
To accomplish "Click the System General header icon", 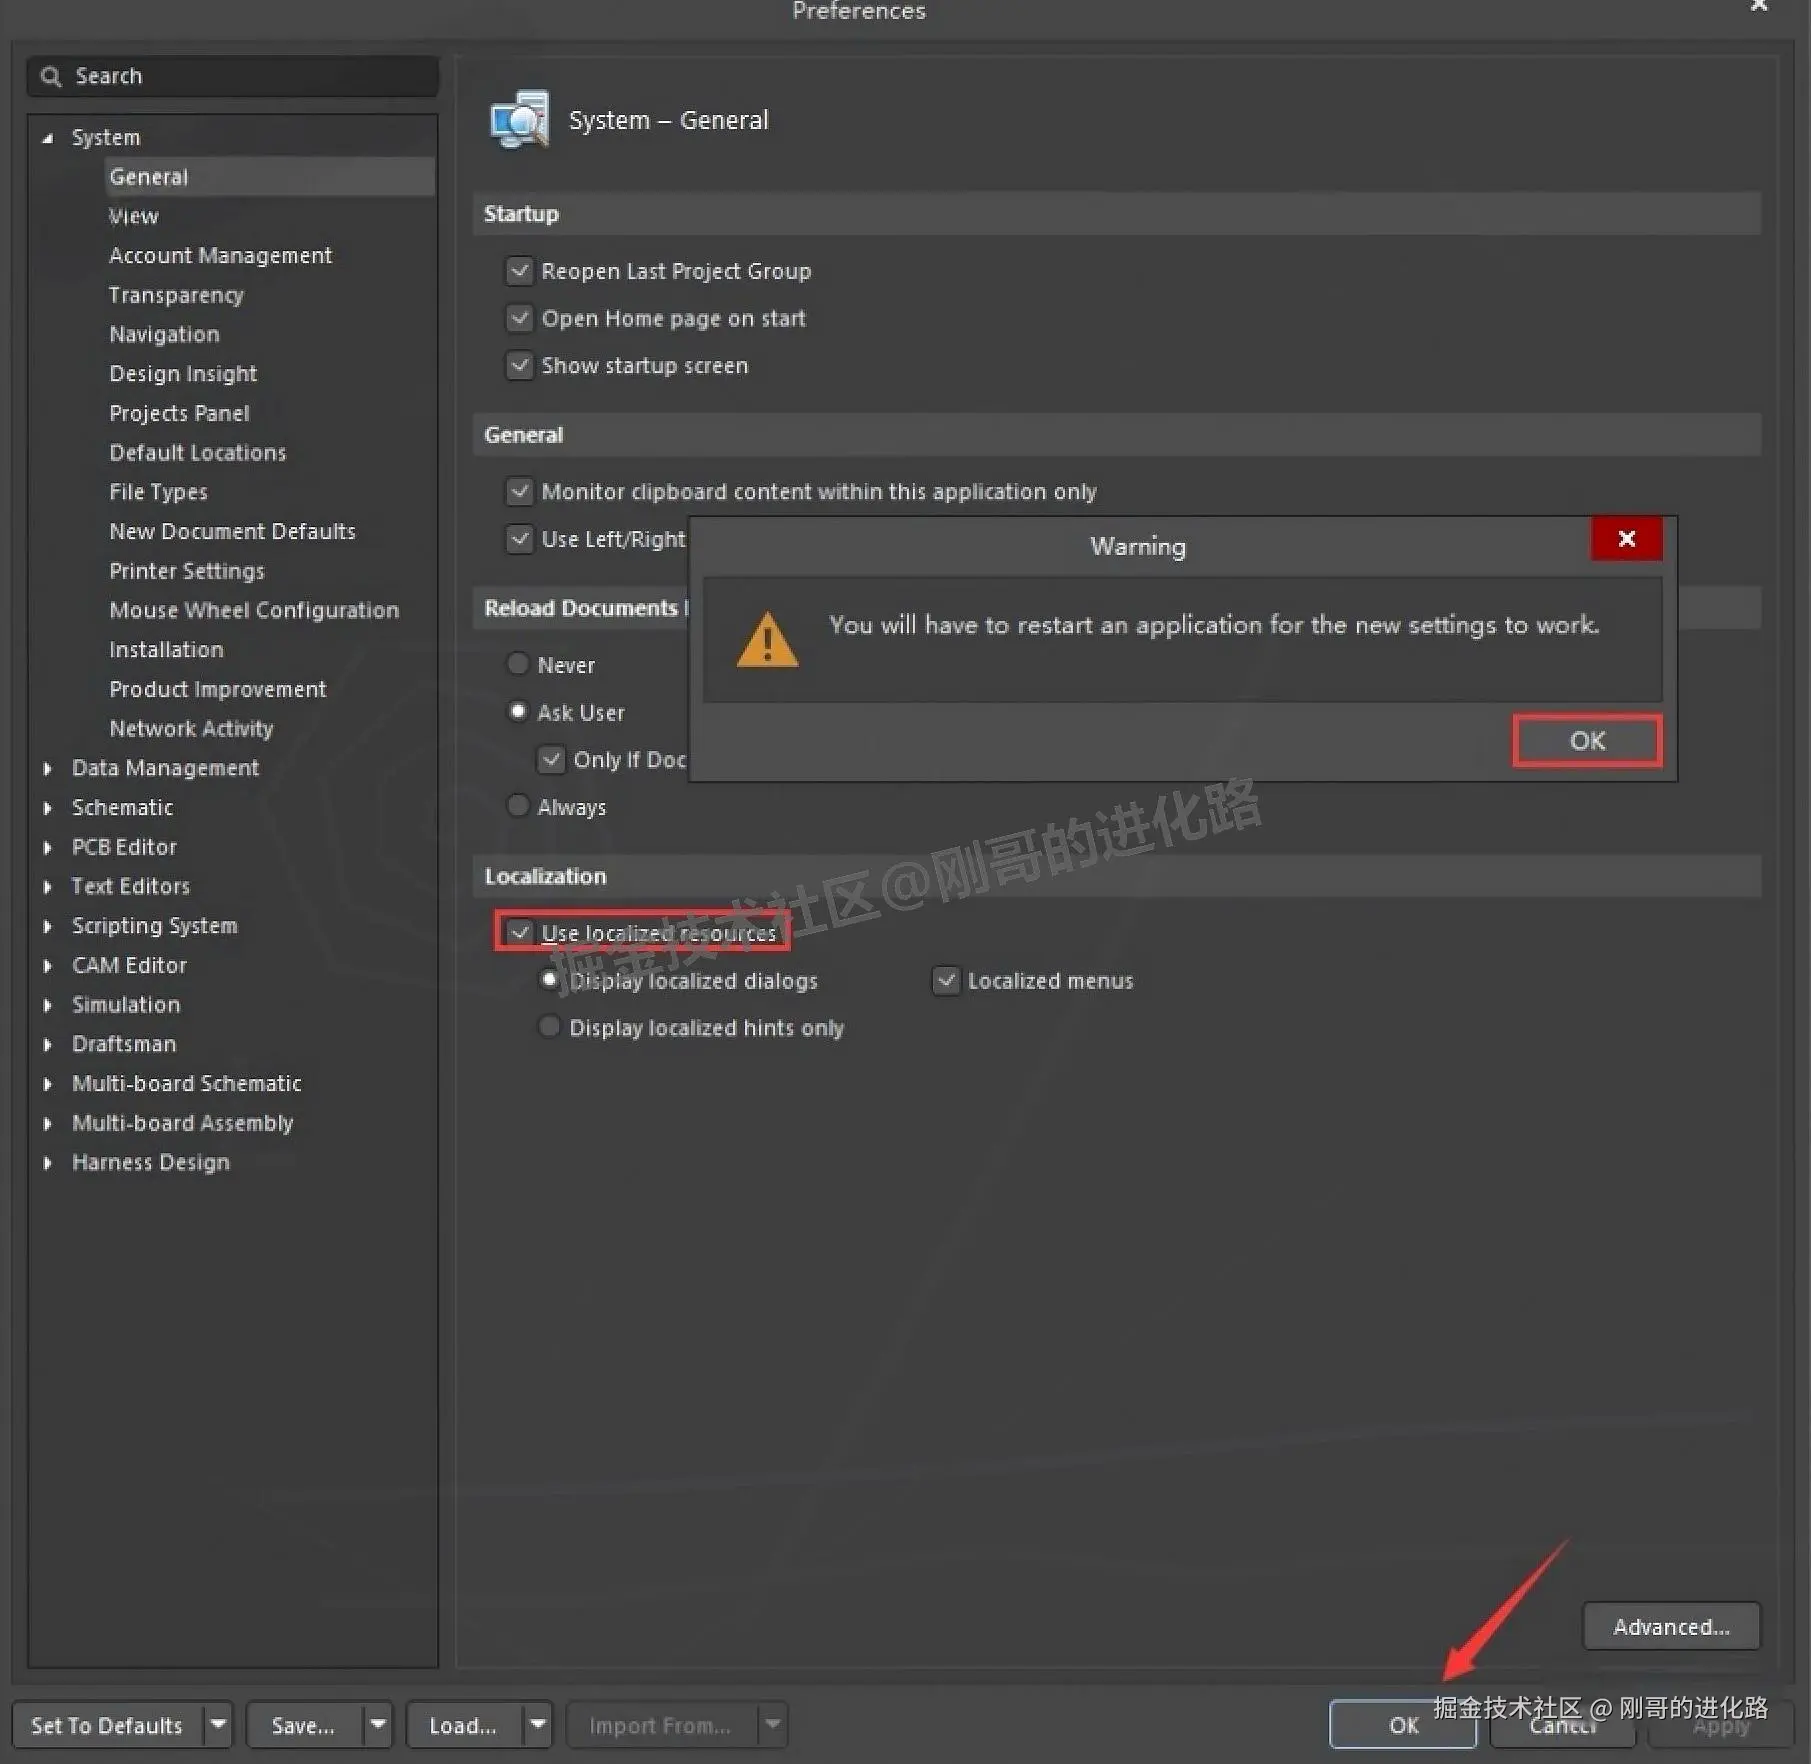I will pyautogui.click(x=519, y=119).
